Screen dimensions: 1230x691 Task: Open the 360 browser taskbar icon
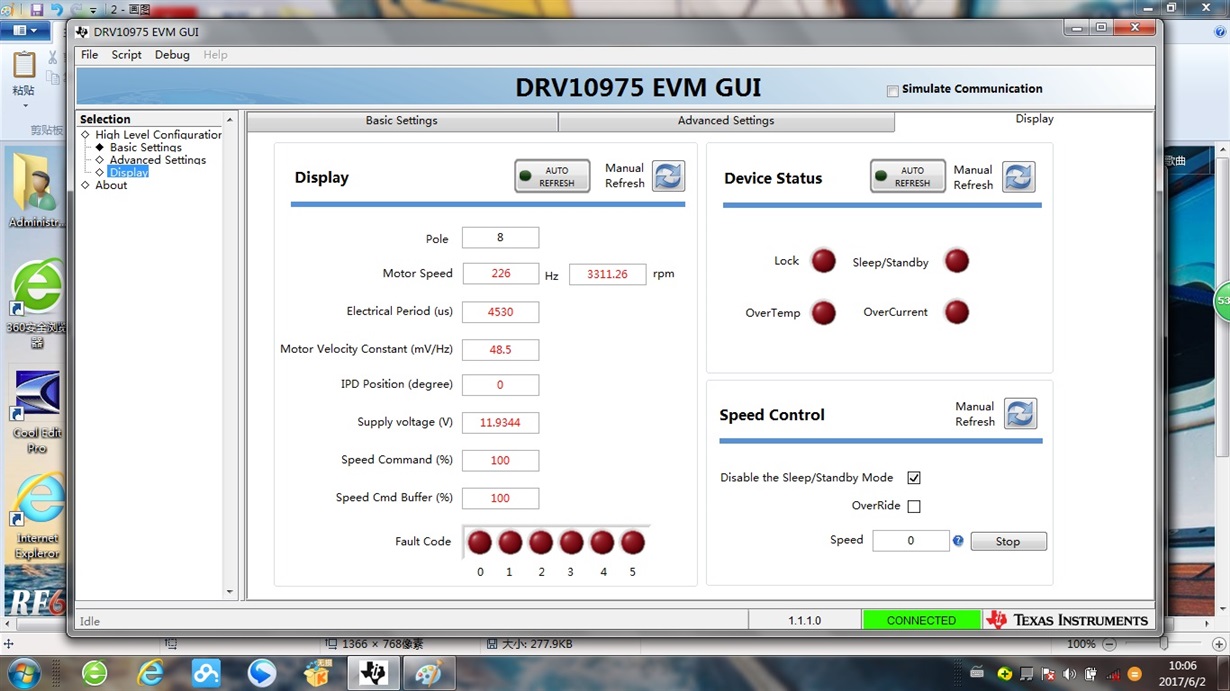(x=95, y=673)
